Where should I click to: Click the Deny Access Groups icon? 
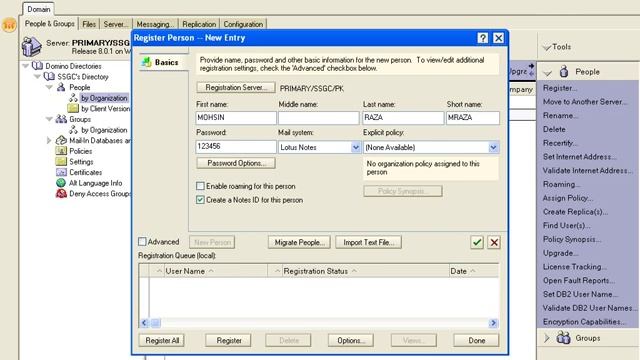pos(61,193)
